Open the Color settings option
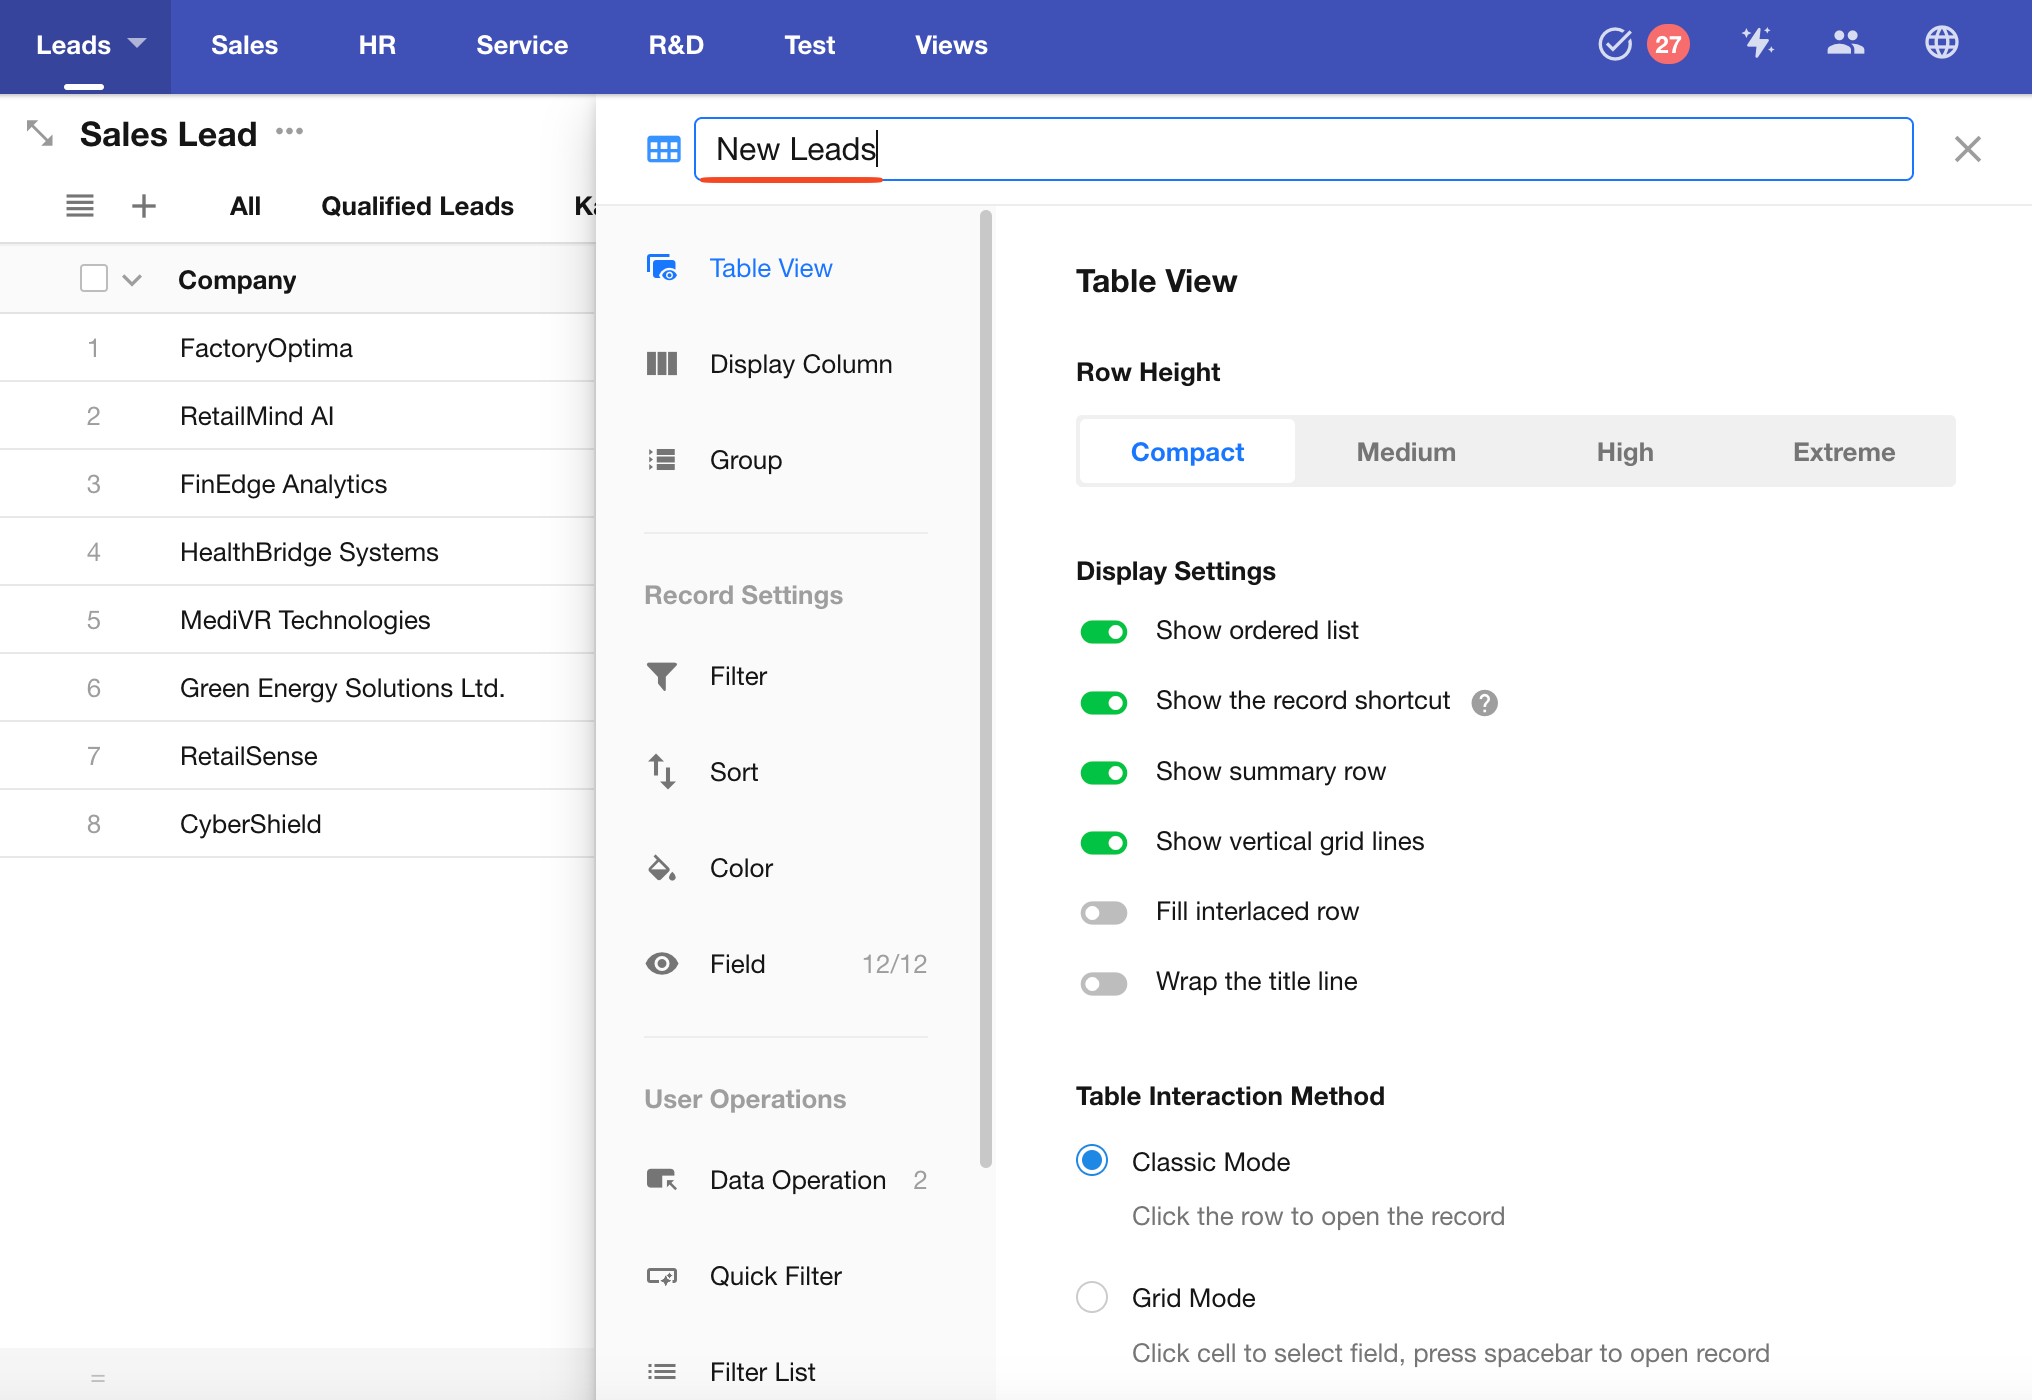This screenshot has height=1400, width=2032. click(741, 868)
